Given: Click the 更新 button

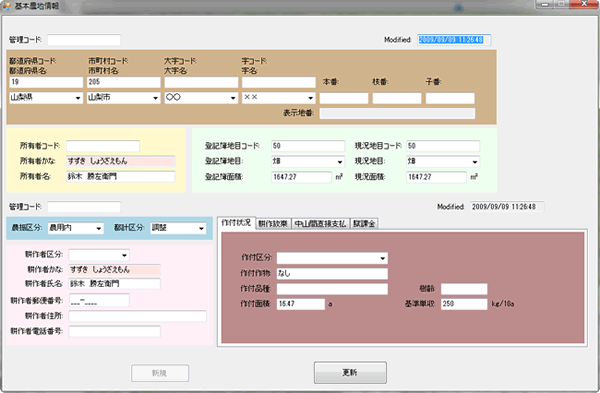Looking at the screenshot, I should click(x=350, y=373).
